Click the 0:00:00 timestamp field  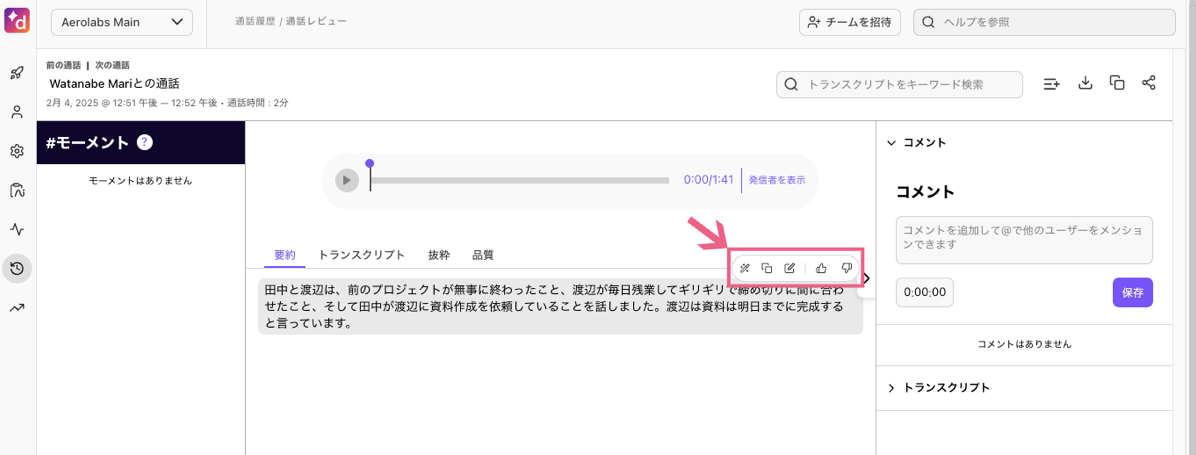click(x=924, y=293)
